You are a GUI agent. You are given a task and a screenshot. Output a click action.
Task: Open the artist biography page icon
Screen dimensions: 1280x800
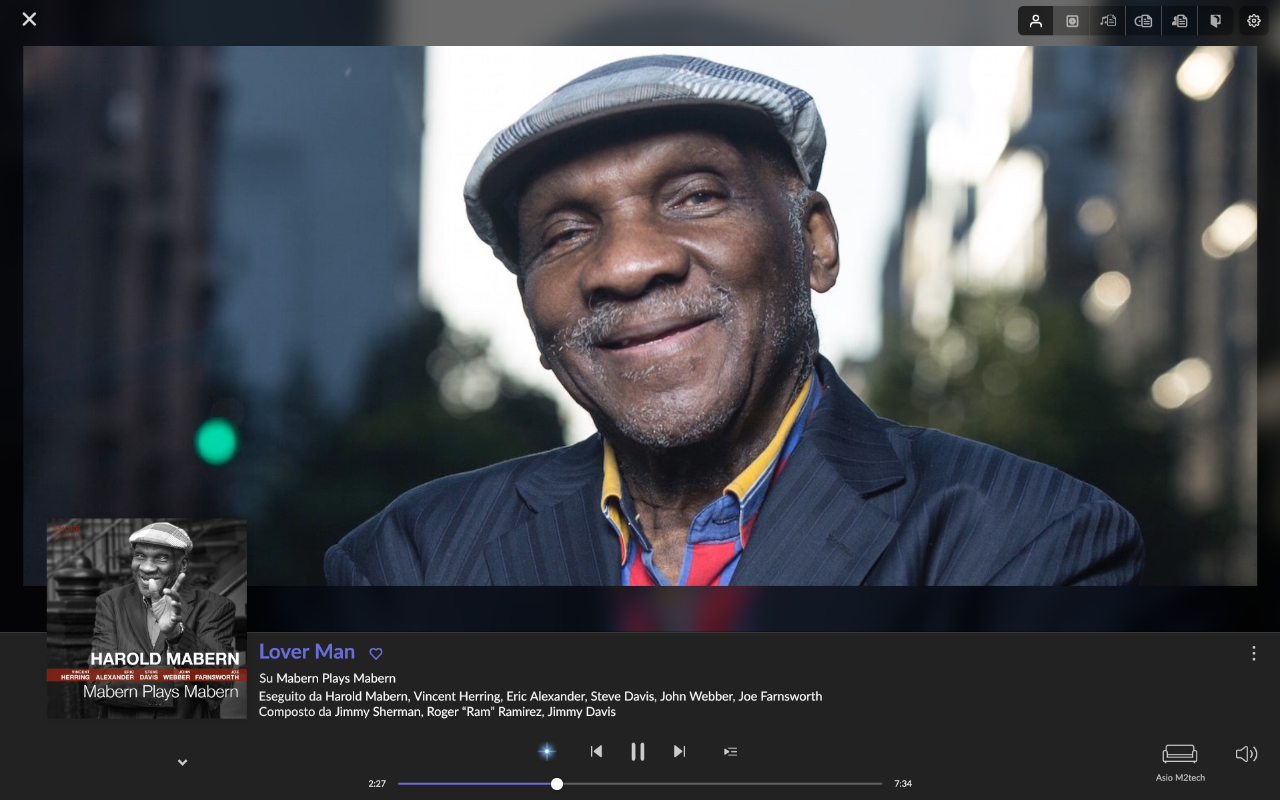tap(1180, 21)
